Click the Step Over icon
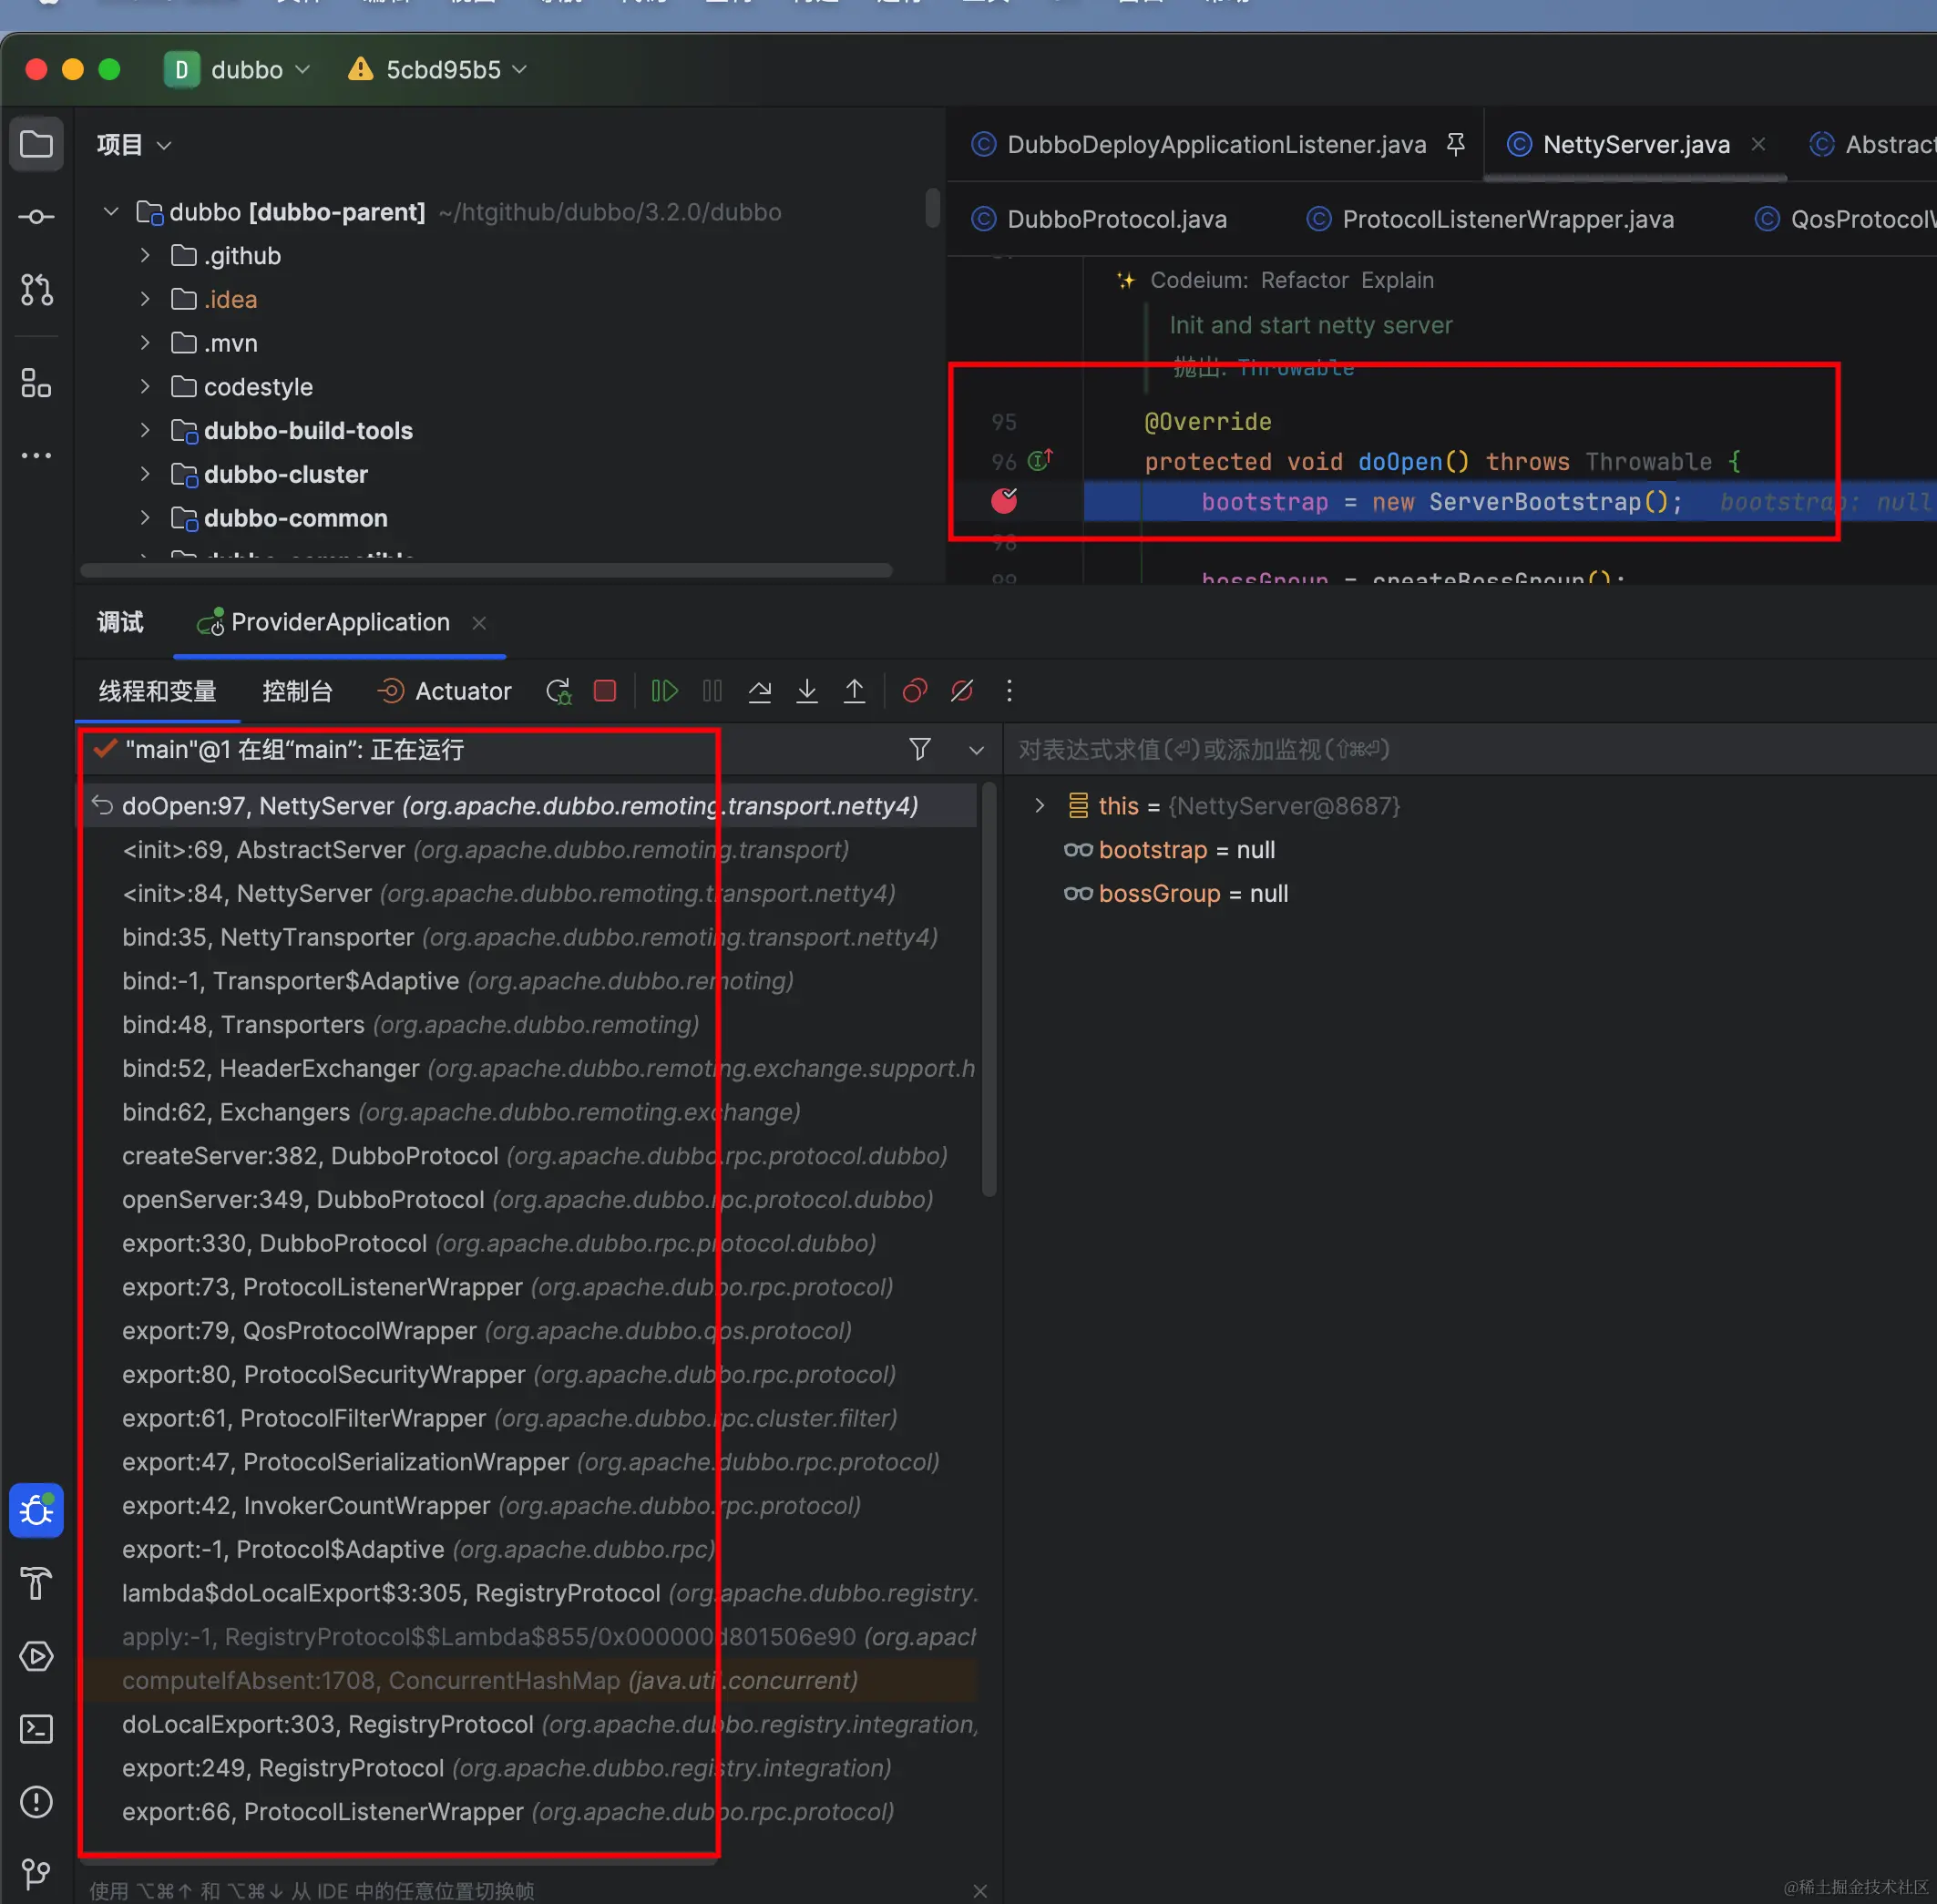The width and height of the screenshot is (1937, 1904). 759,691
